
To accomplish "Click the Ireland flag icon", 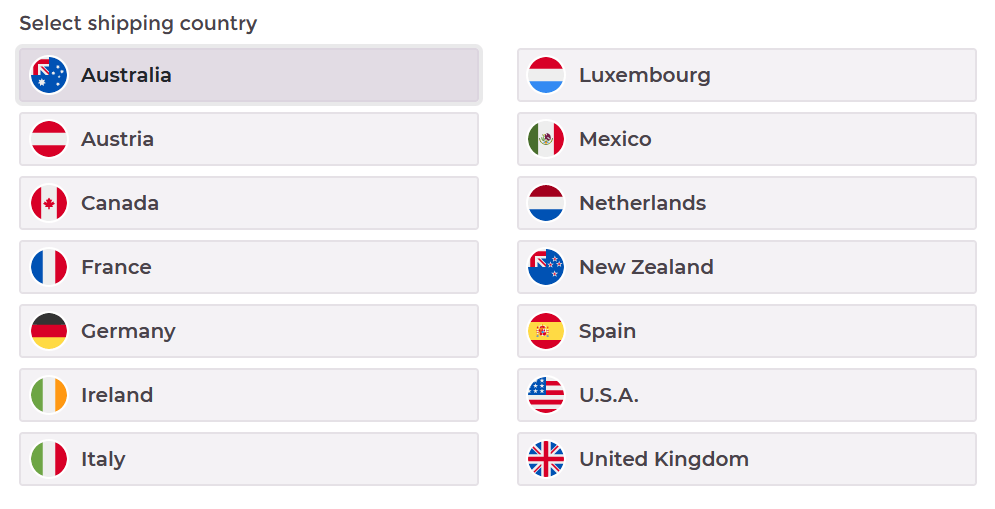I will click(49, 395).
